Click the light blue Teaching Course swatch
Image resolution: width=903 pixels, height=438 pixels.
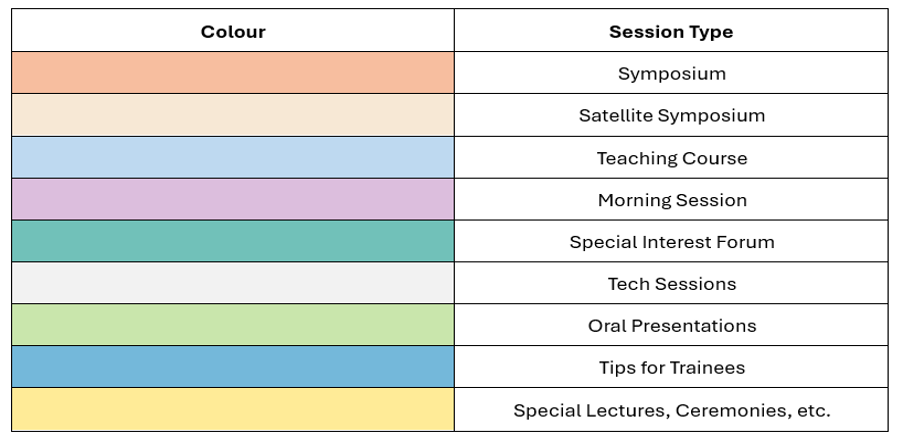pyautogui.click(x=233, y=158)
